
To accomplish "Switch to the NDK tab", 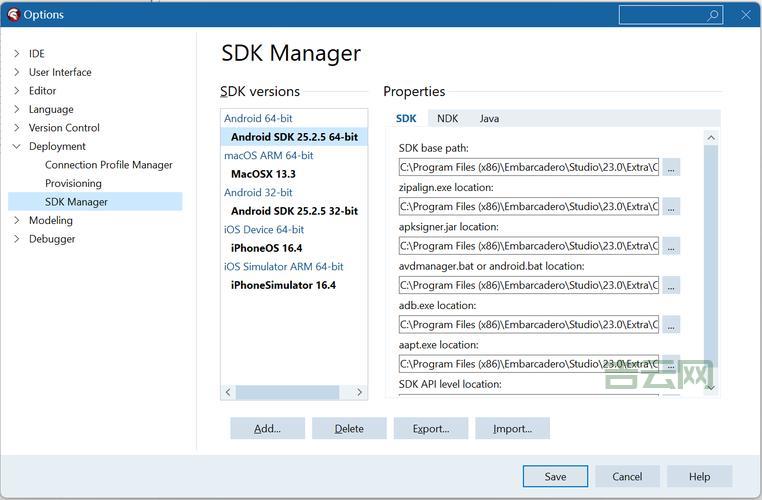I will click(x=447, y=118).
